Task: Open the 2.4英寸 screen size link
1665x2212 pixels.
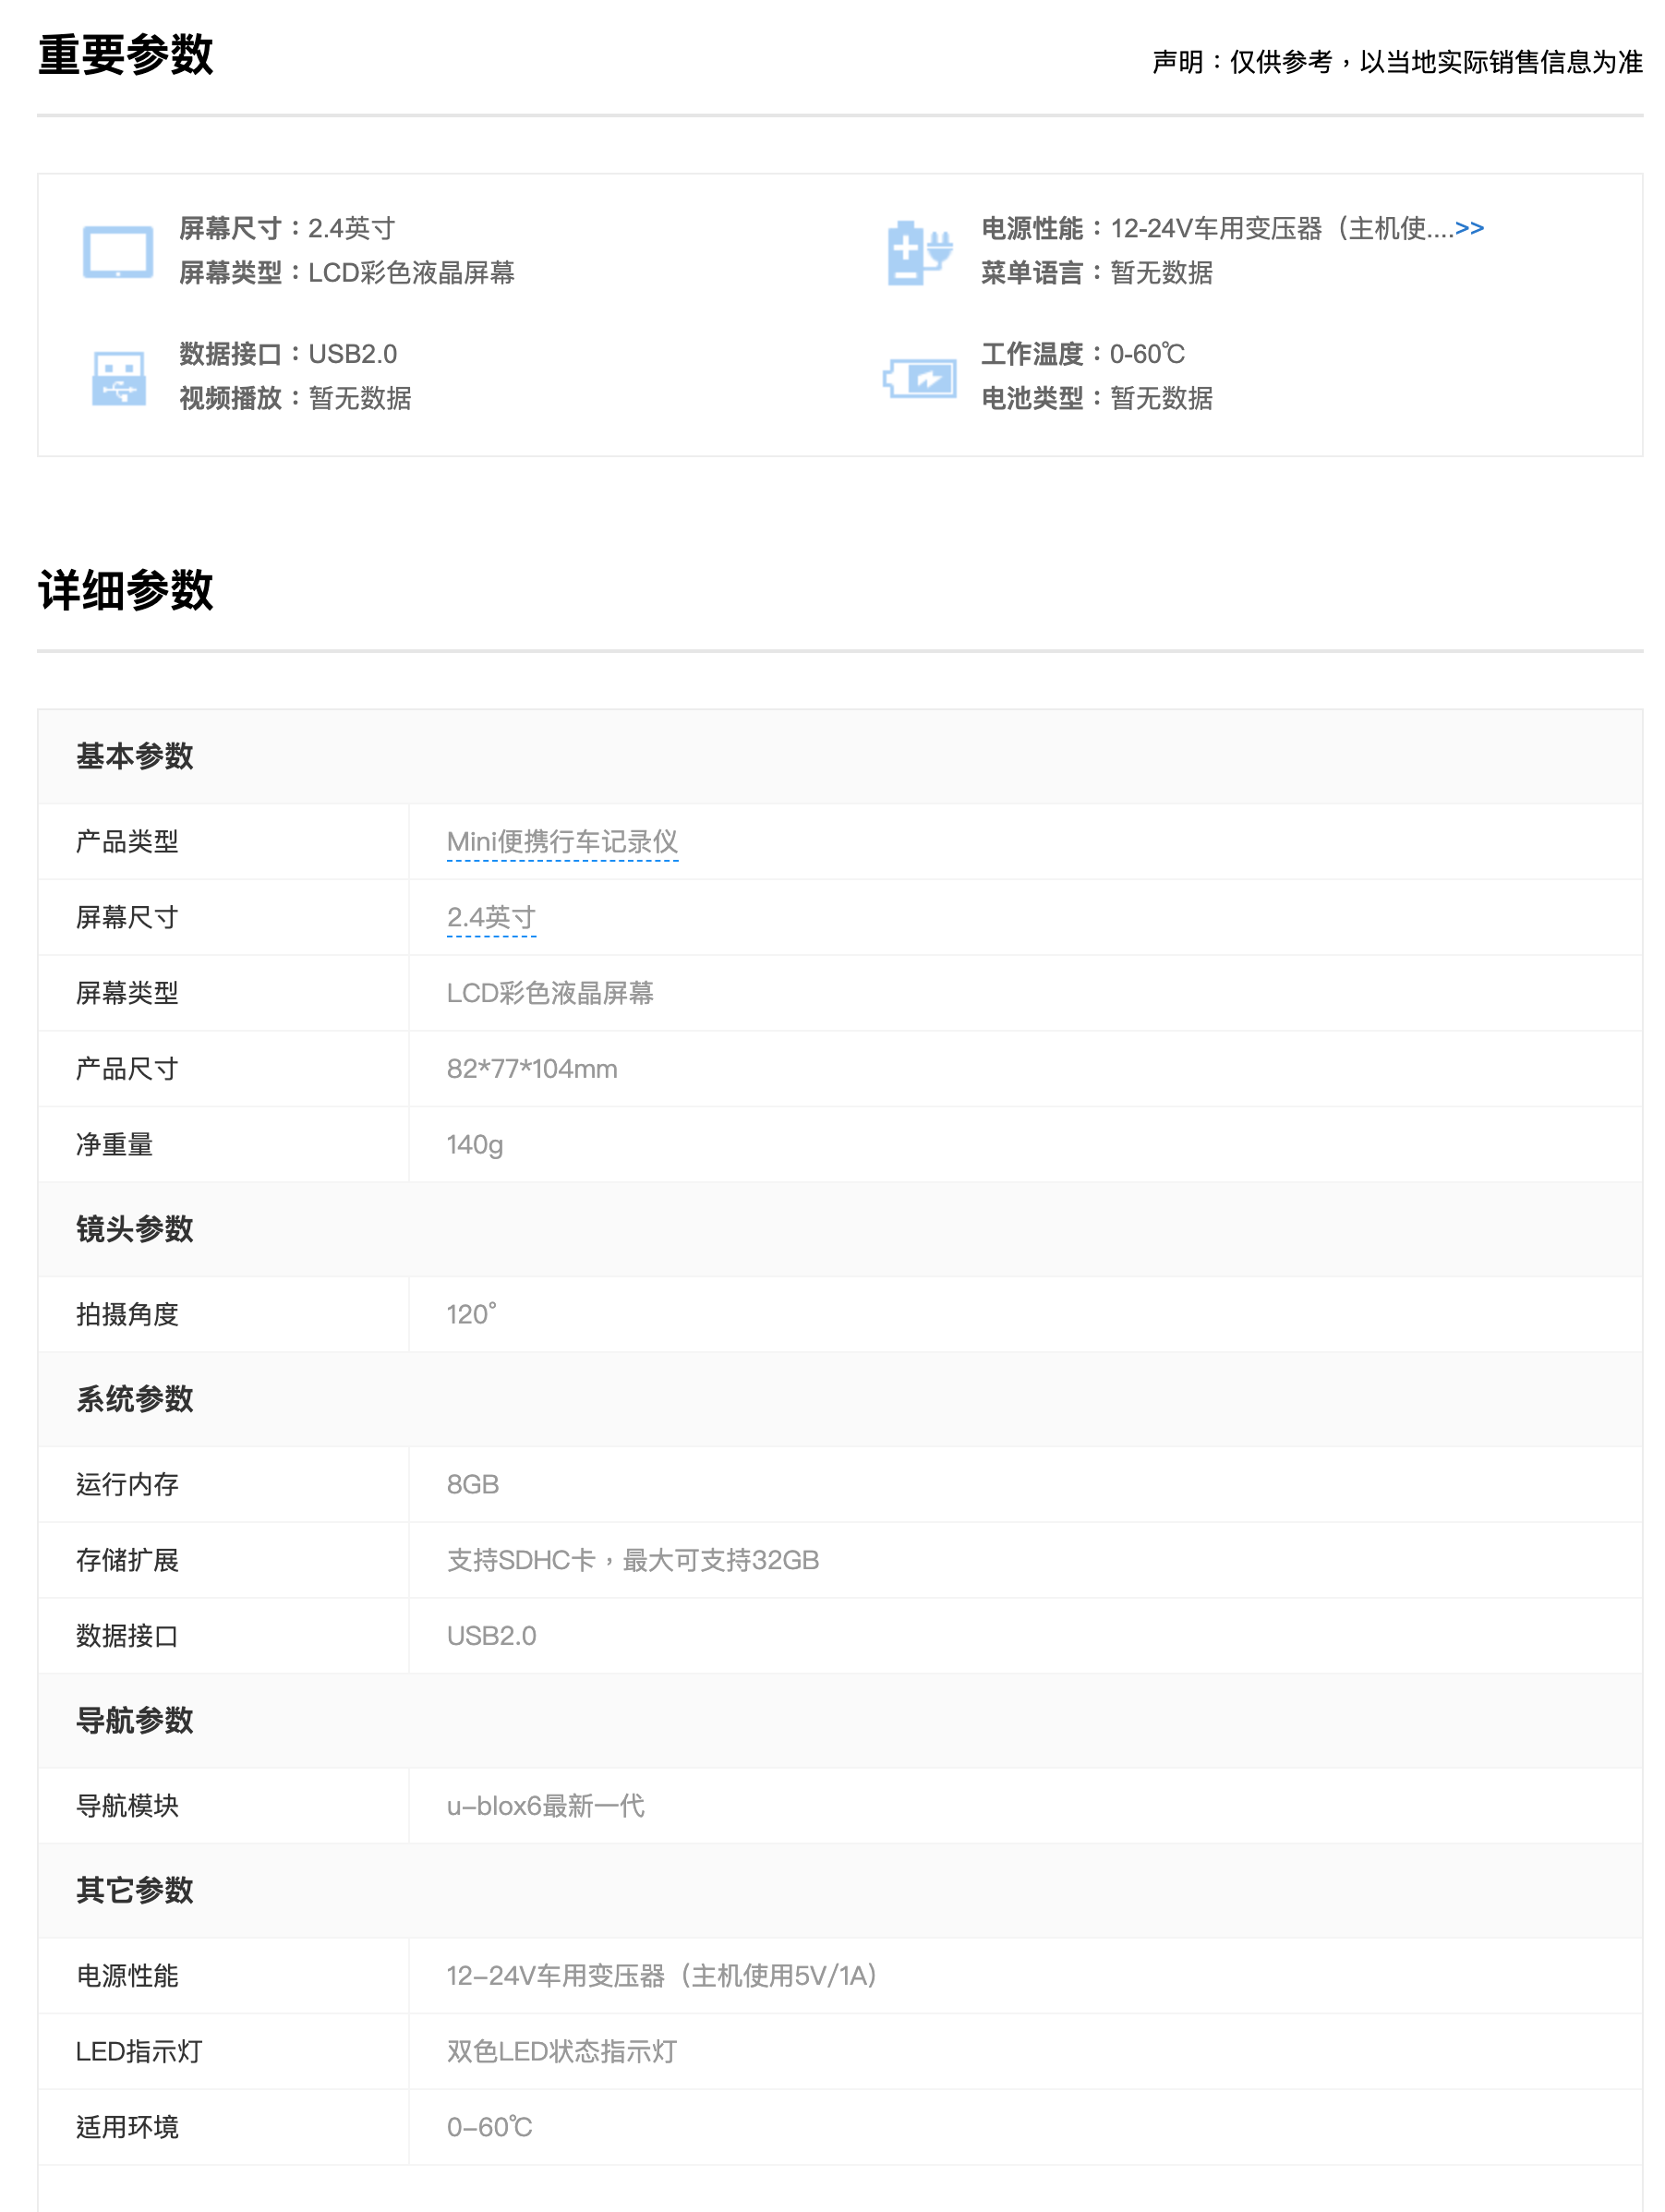Action: pos(491,918)
